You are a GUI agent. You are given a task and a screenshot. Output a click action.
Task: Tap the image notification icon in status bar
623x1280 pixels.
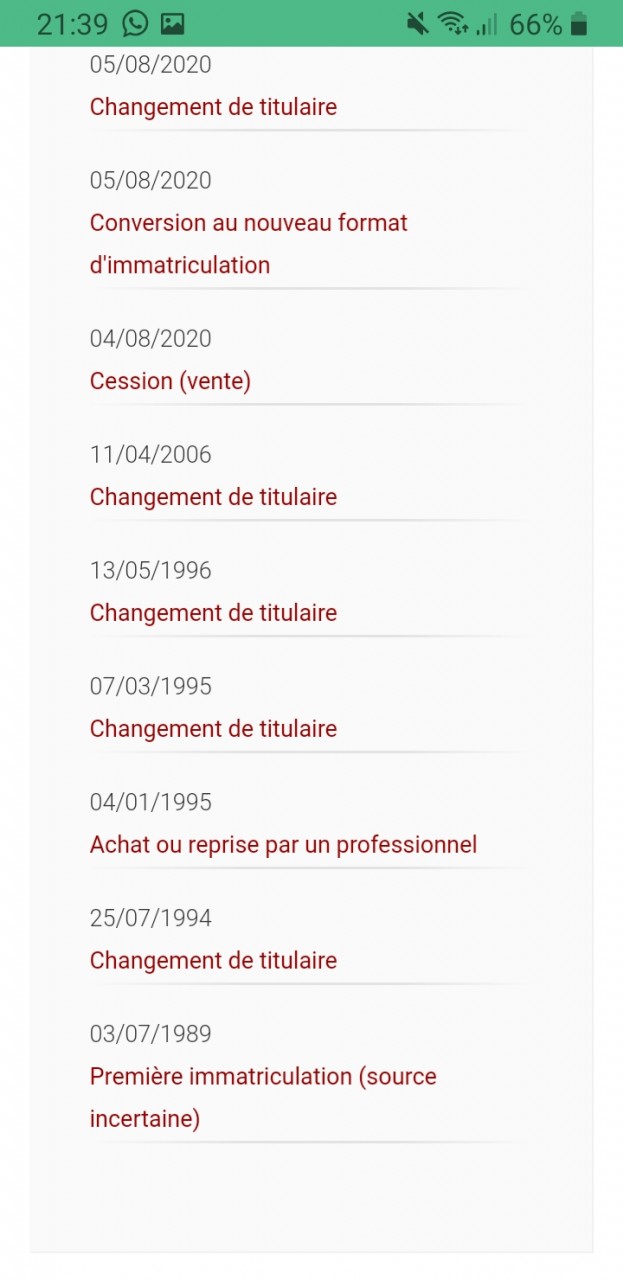click(x=172, y=24)
